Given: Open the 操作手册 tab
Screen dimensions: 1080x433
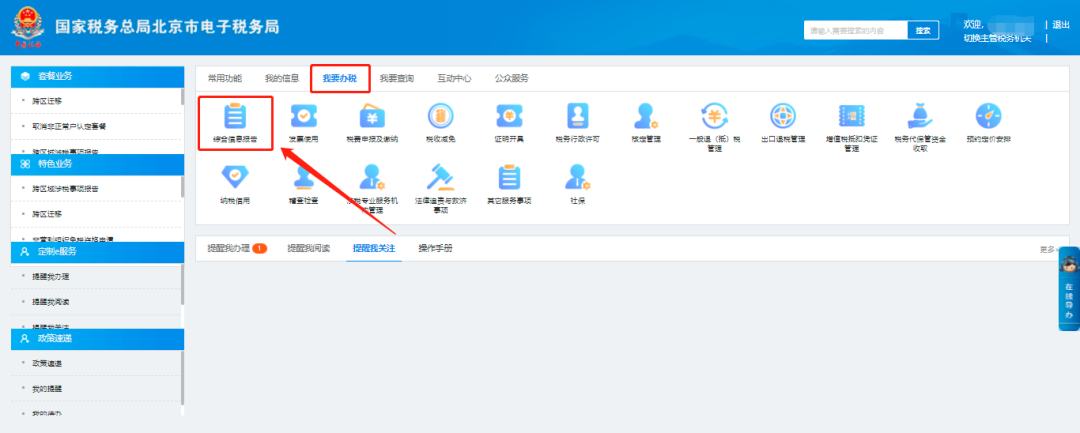Looking at the screenshot, I should [x=435, y=249].
